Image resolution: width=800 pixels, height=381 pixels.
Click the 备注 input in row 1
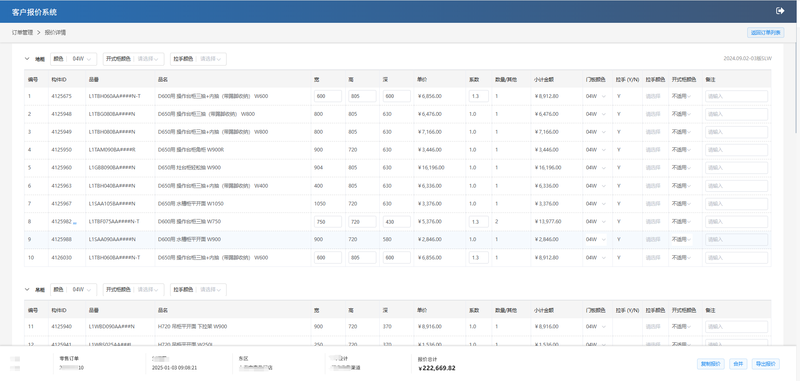pyautogui.click(x=736, y=96)
